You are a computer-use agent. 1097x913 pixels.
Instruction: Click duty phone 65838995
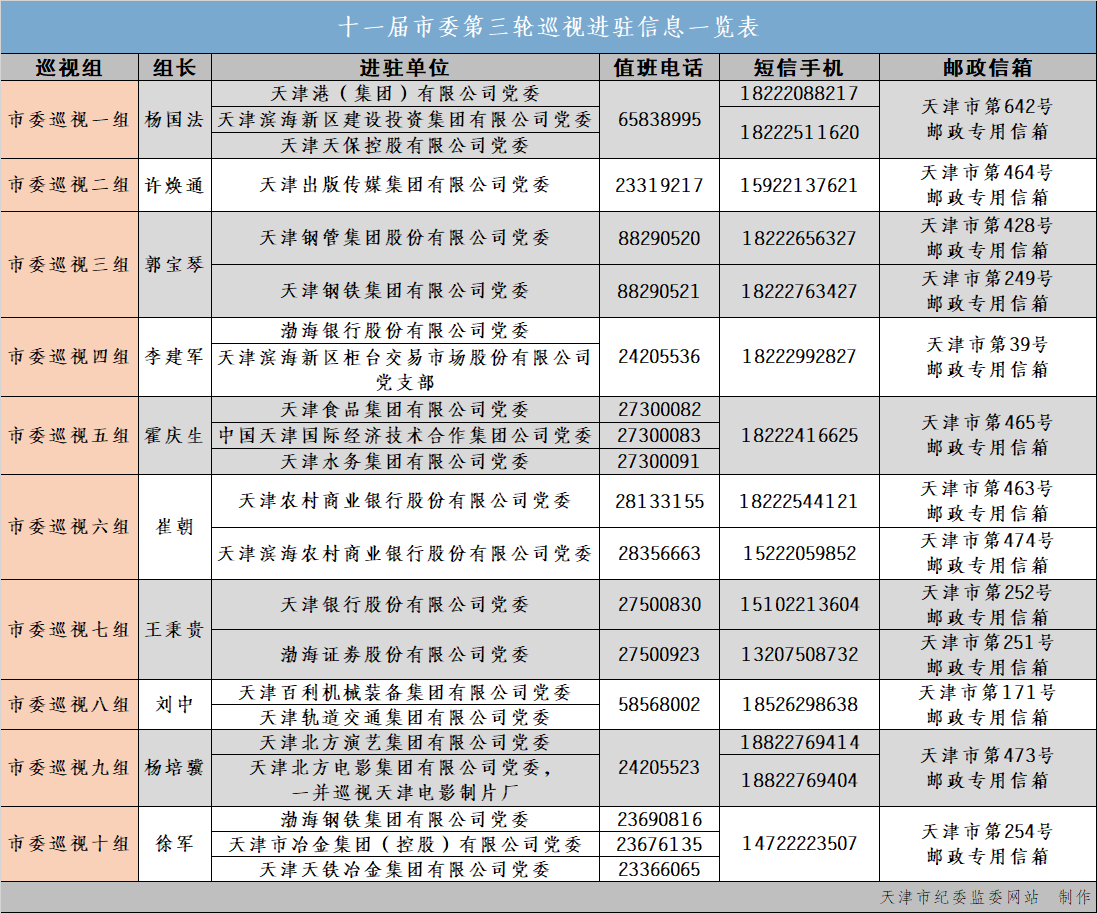(x=659, y=120)
